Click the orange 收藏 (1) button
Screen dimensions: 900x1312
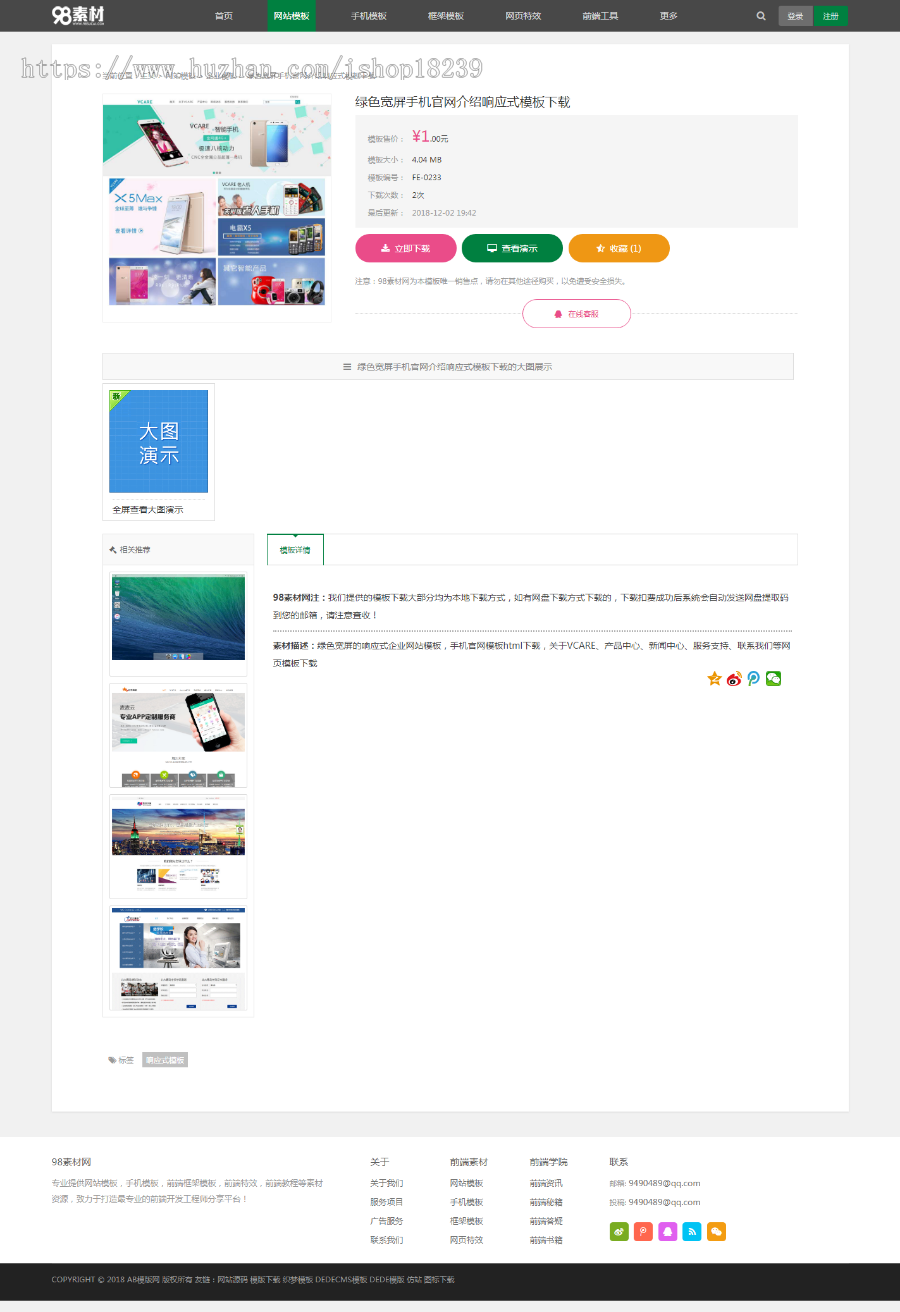tap(619, 248)
